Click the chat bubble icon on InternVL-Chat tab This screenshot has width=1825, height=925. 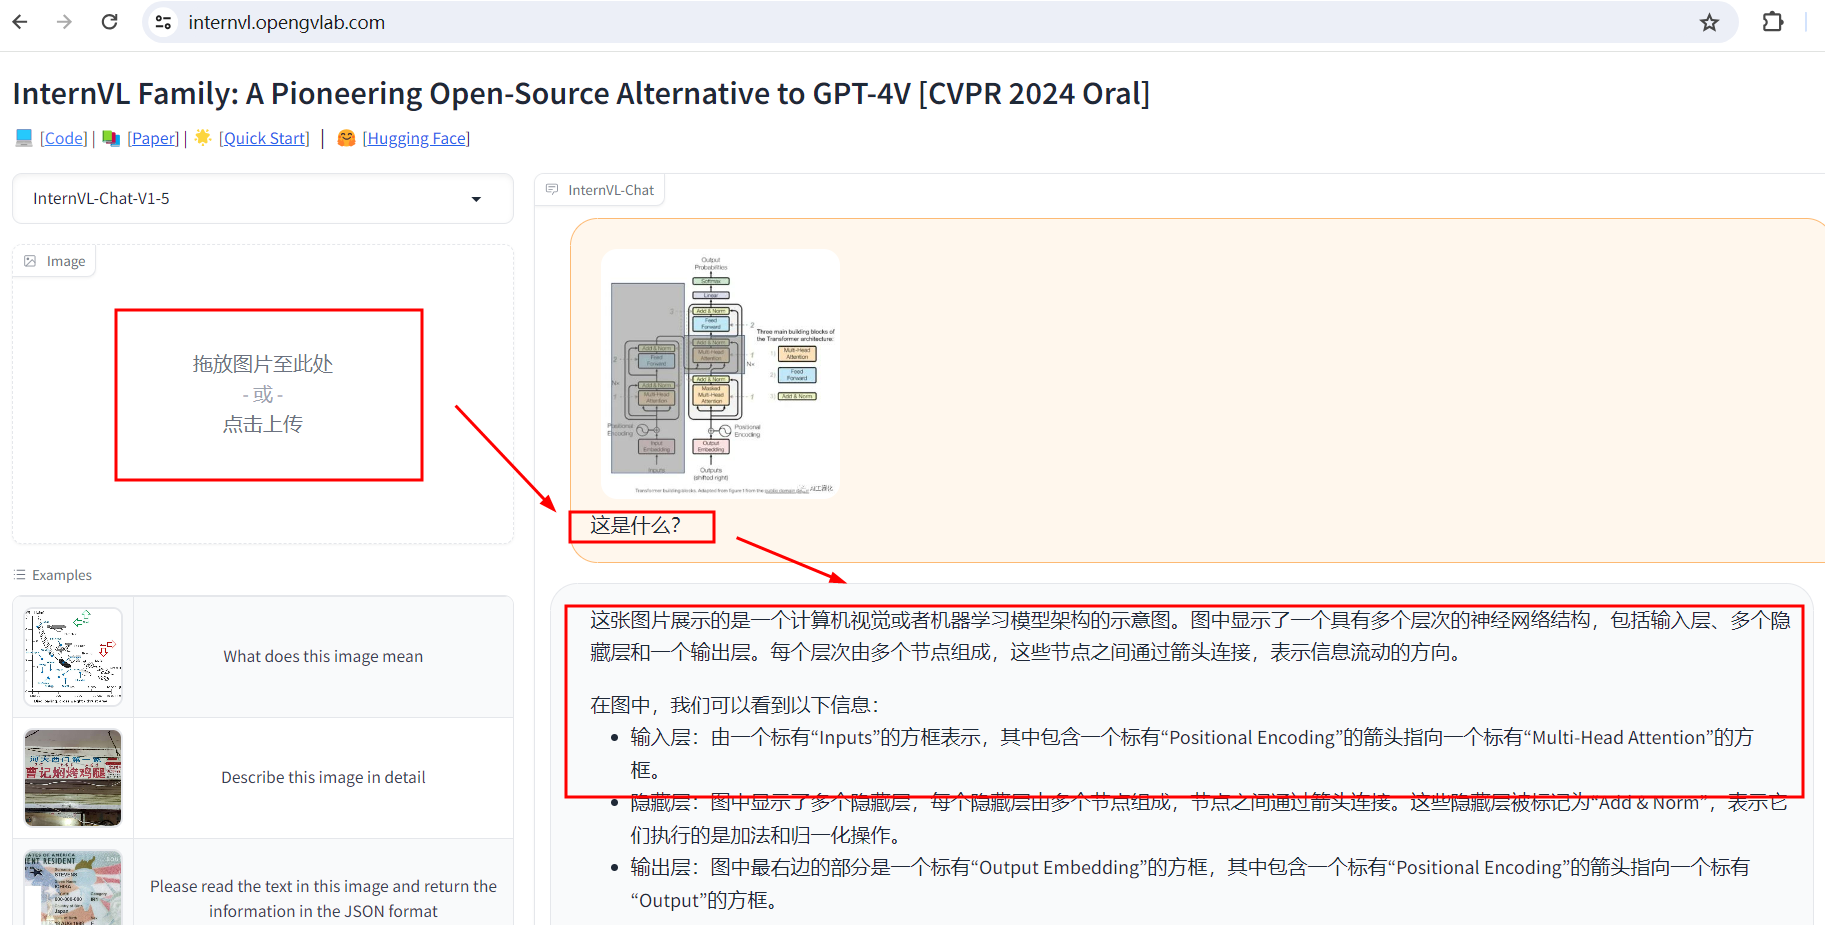pos(552,188)
